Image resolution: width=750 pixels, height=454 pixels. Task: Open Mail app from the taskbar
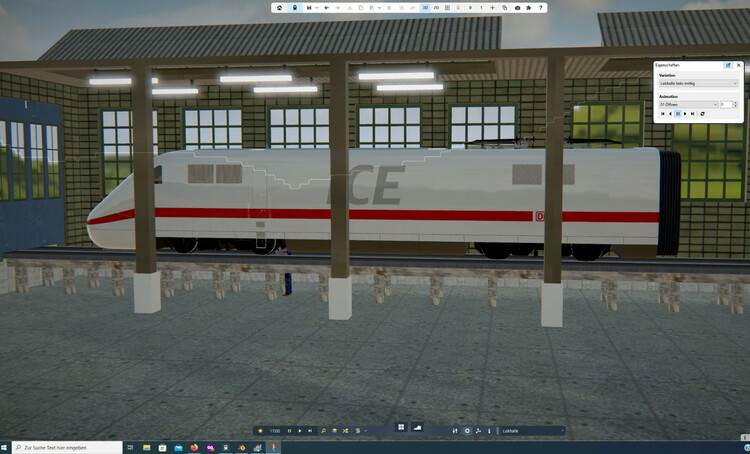[178, 448]
